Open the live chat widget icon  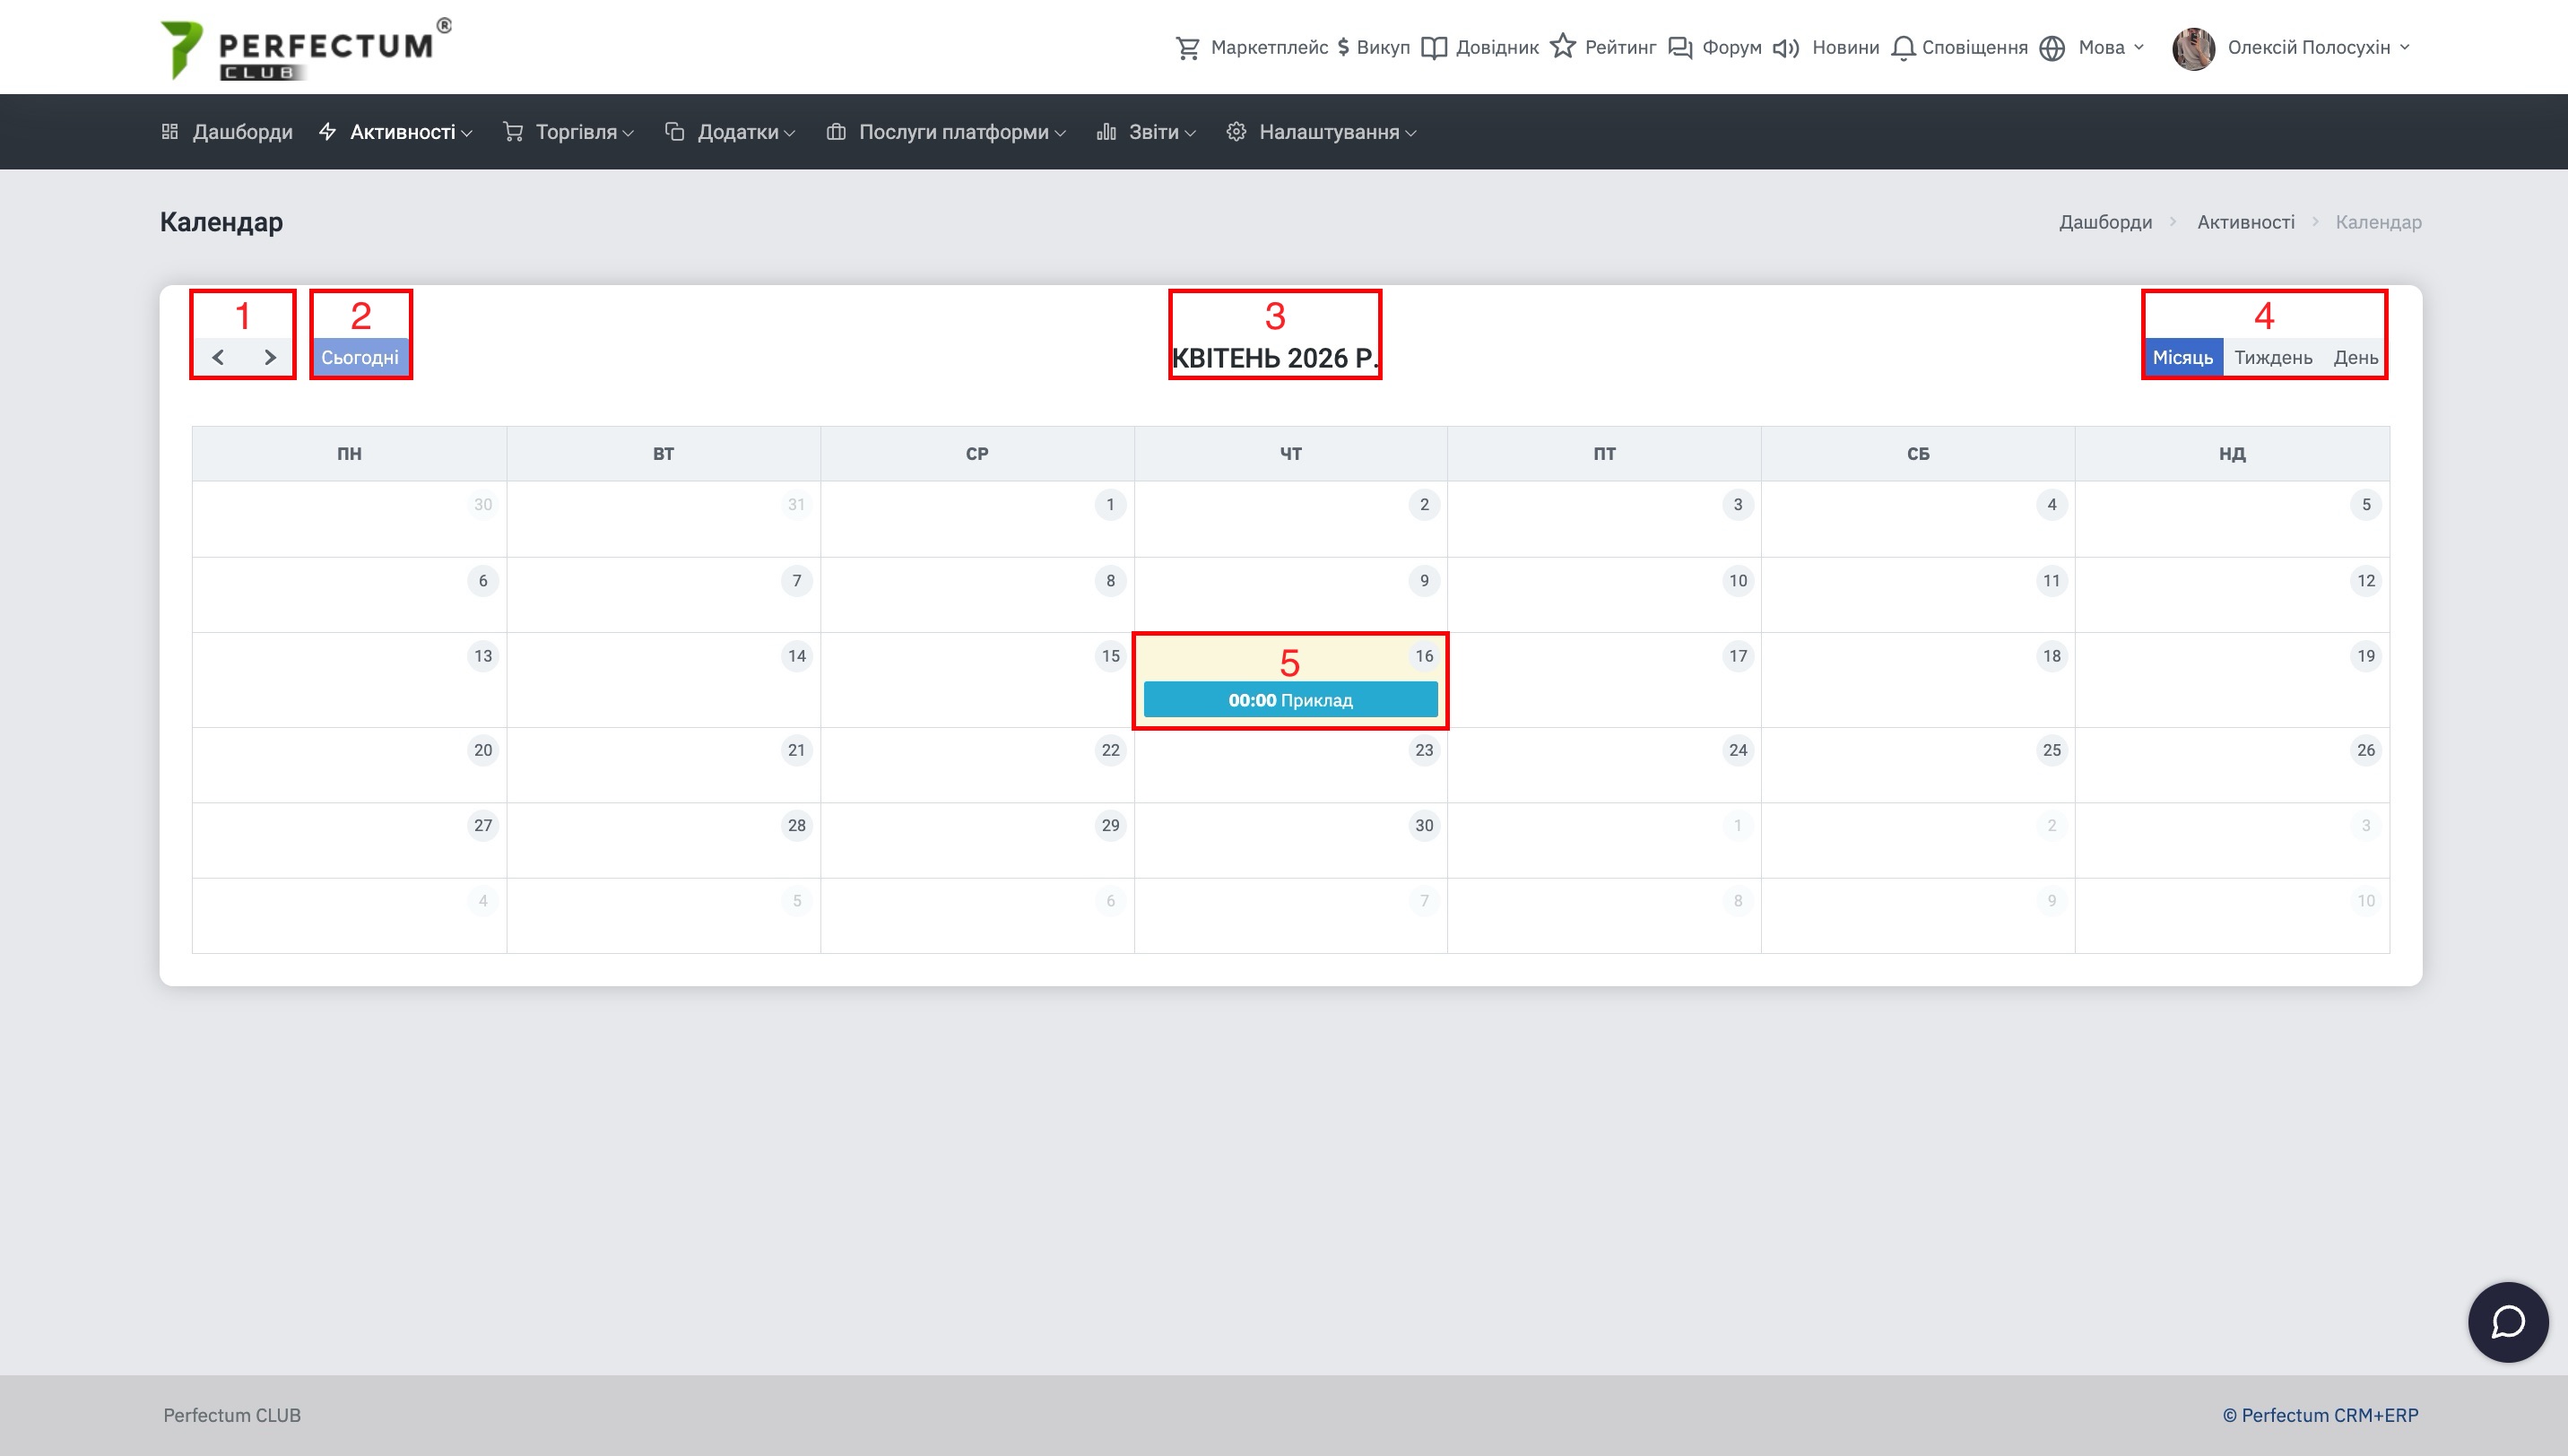(x=2507, y=1321)
